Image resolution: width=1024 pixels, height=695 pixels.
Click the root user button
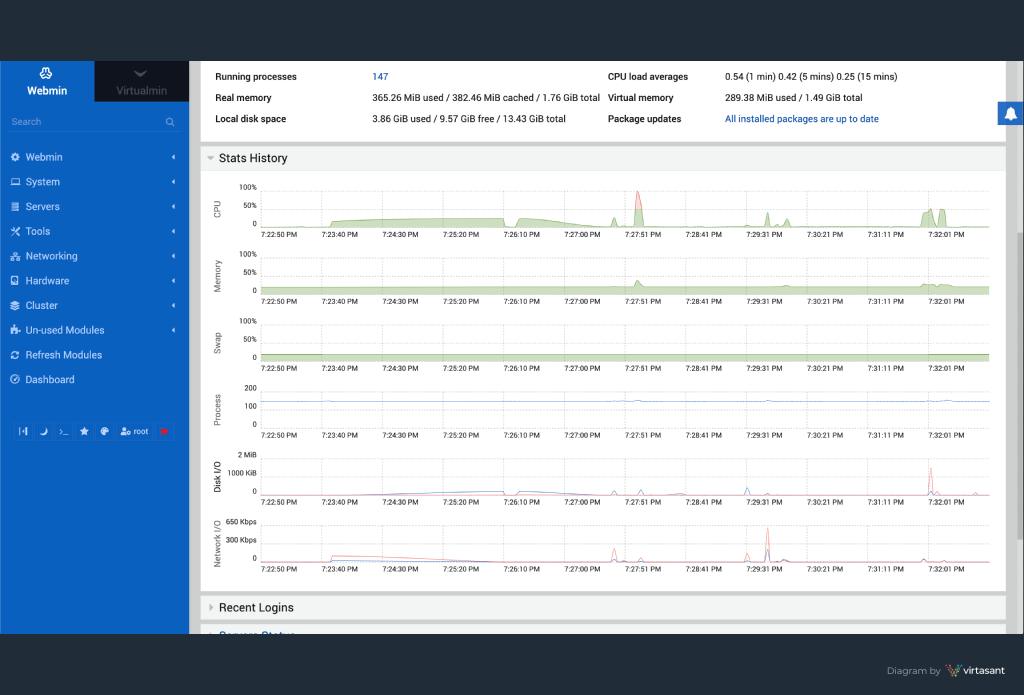135,431
